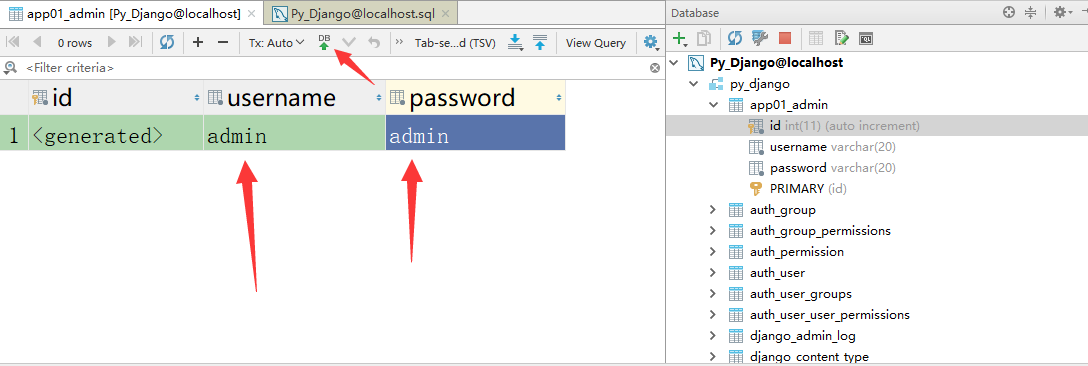Open Database panel settings gear
The width and height of the screenshot is (1088, 366).
click(1062, 12)
